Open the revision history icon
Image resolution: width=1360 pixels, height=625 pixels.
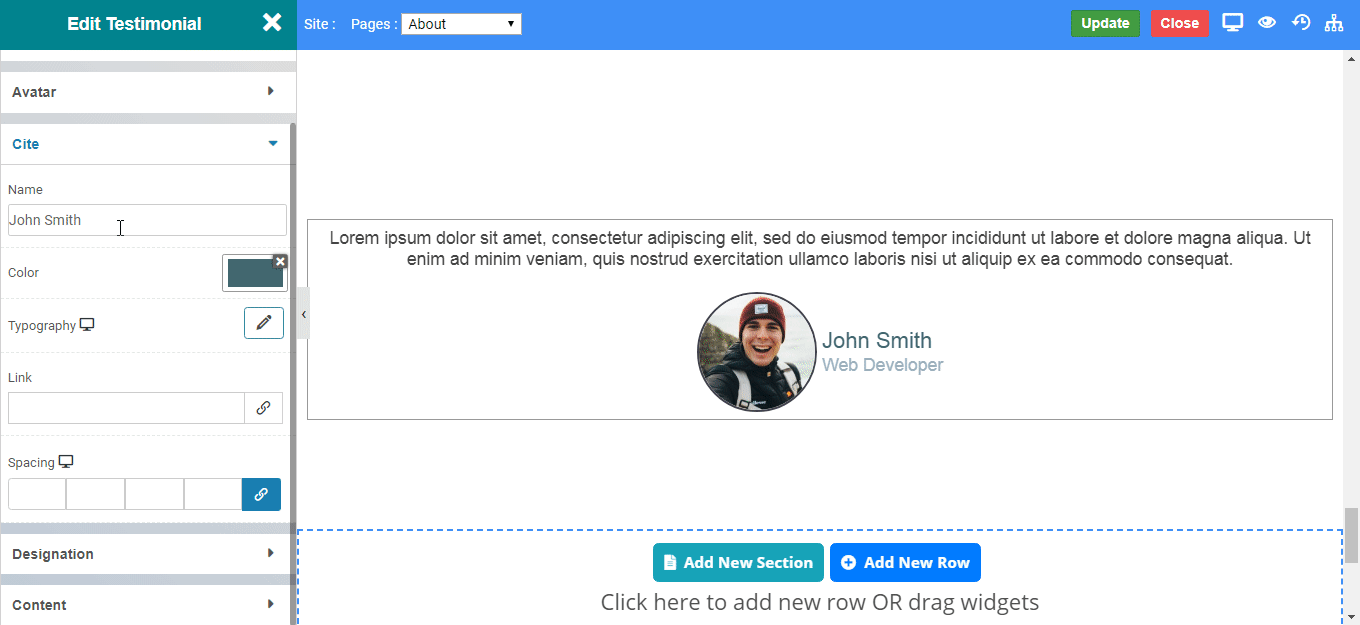coord(1301,23)
